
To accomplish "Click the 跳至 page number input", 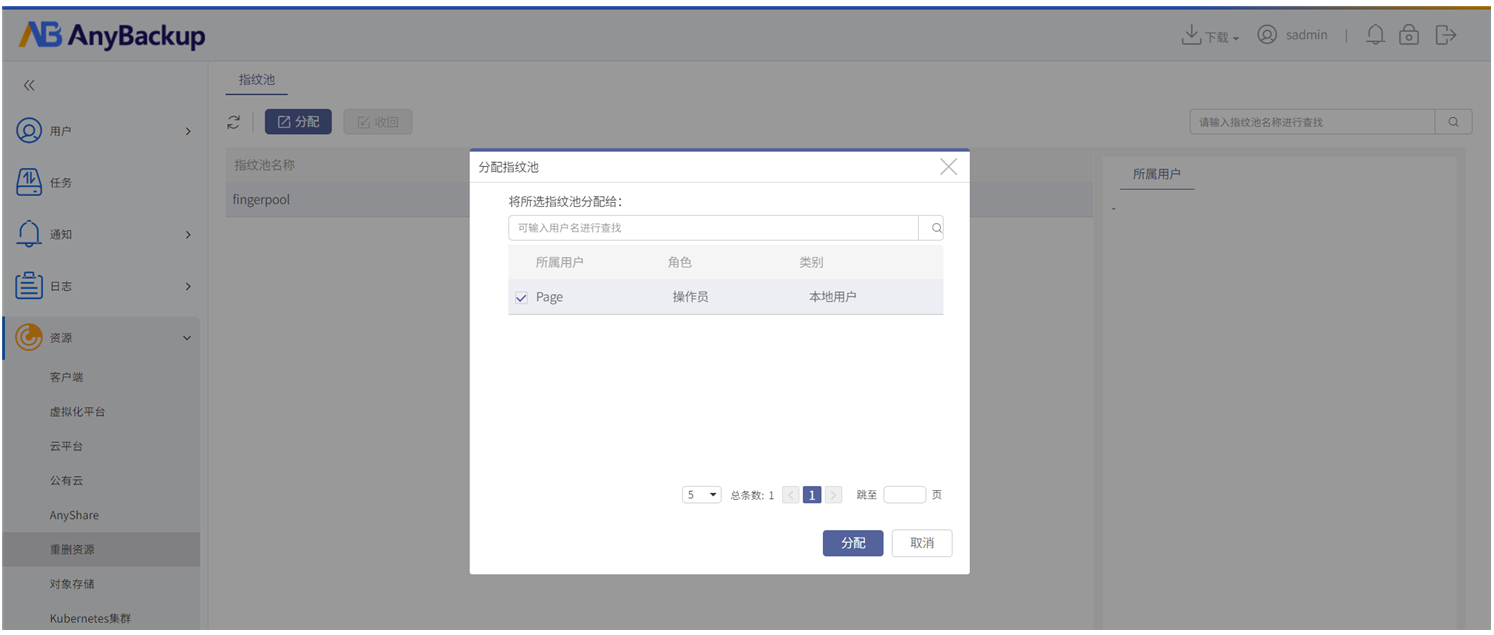I will [904, 495].
